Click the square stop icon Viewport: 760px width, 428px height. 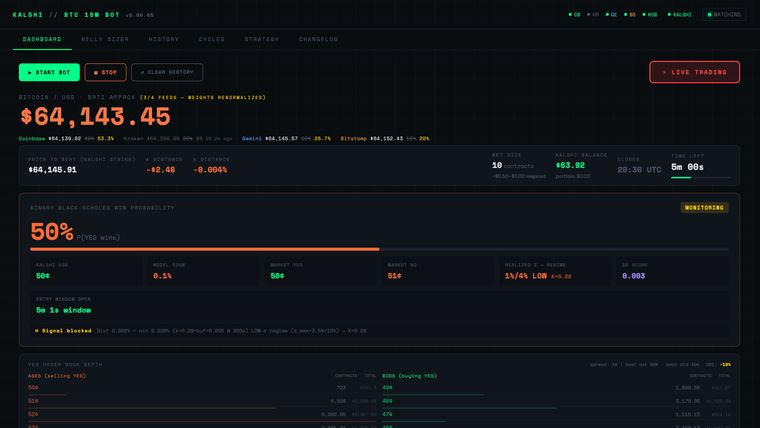(x=95, y=72)
